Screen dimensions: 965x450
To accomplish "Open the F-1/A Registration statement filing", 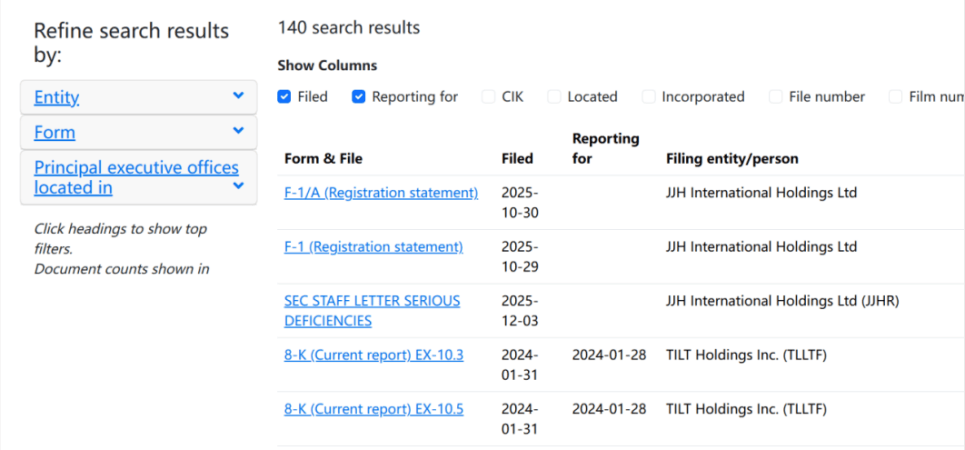I will click(x=381, y=193).
